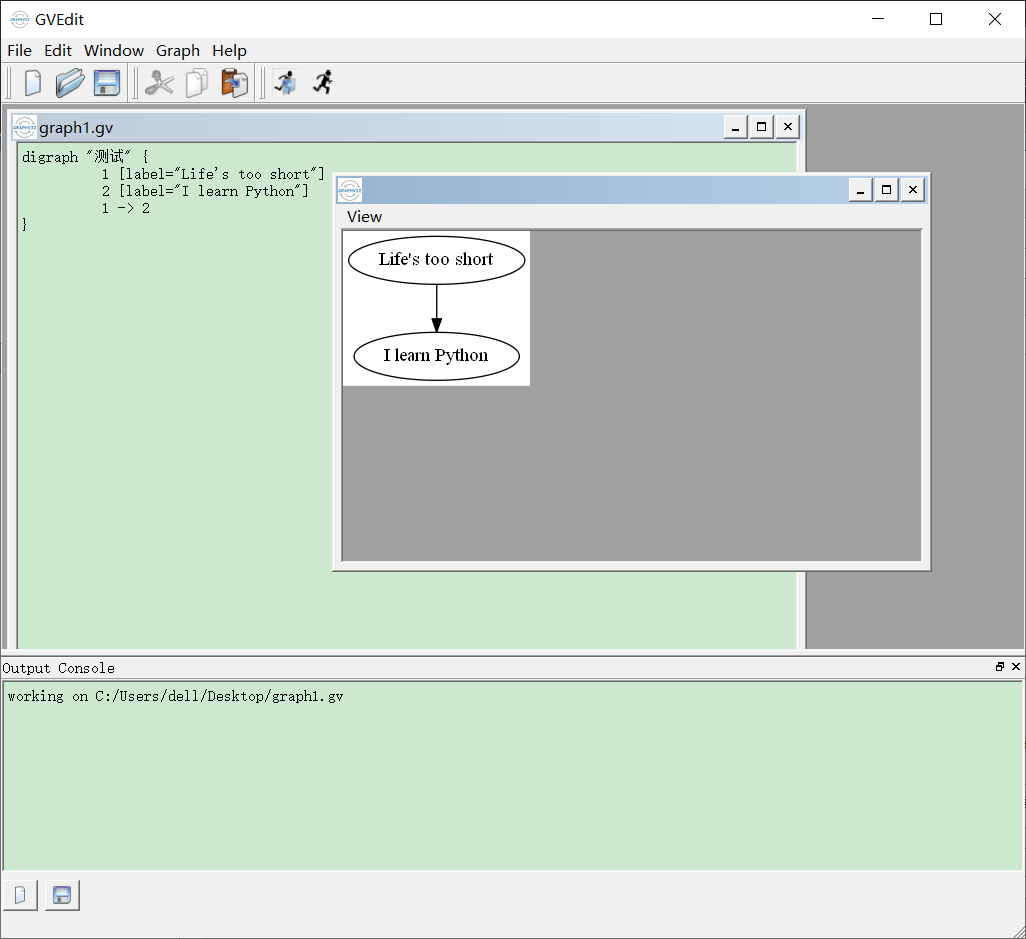The width and height of the screenshot is (1026, 939).
Task: Run layout with the black running man icon
Action: coord(323,82)
